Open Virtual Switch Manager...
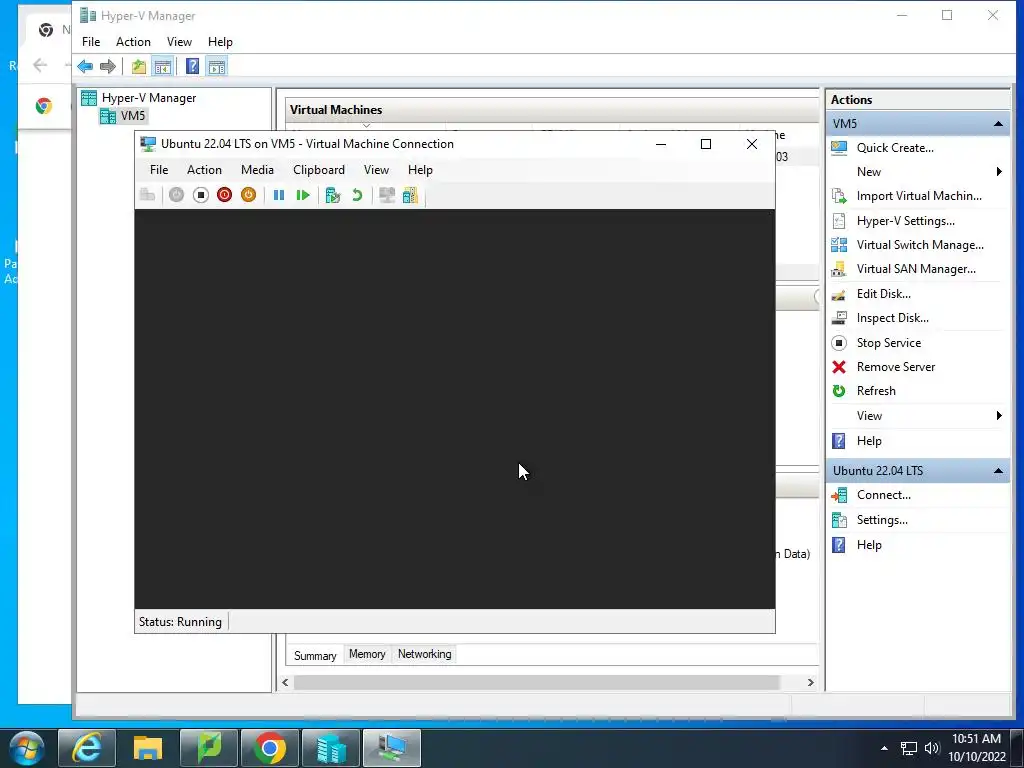Viewport: 1024px width, 768px height. pos(920,245)
